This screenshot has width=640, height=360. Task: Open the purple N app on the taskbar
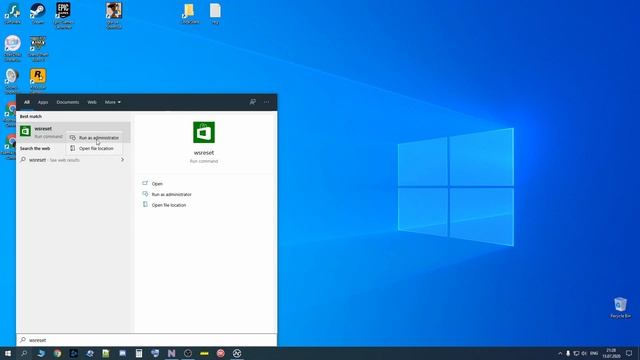point(171,353)
